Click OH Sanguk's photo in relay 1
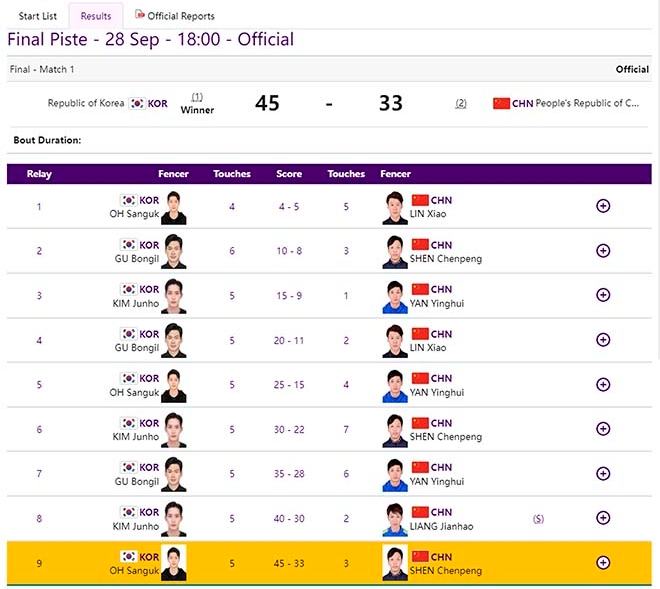 pyautogui.click(x=174, y=207)
